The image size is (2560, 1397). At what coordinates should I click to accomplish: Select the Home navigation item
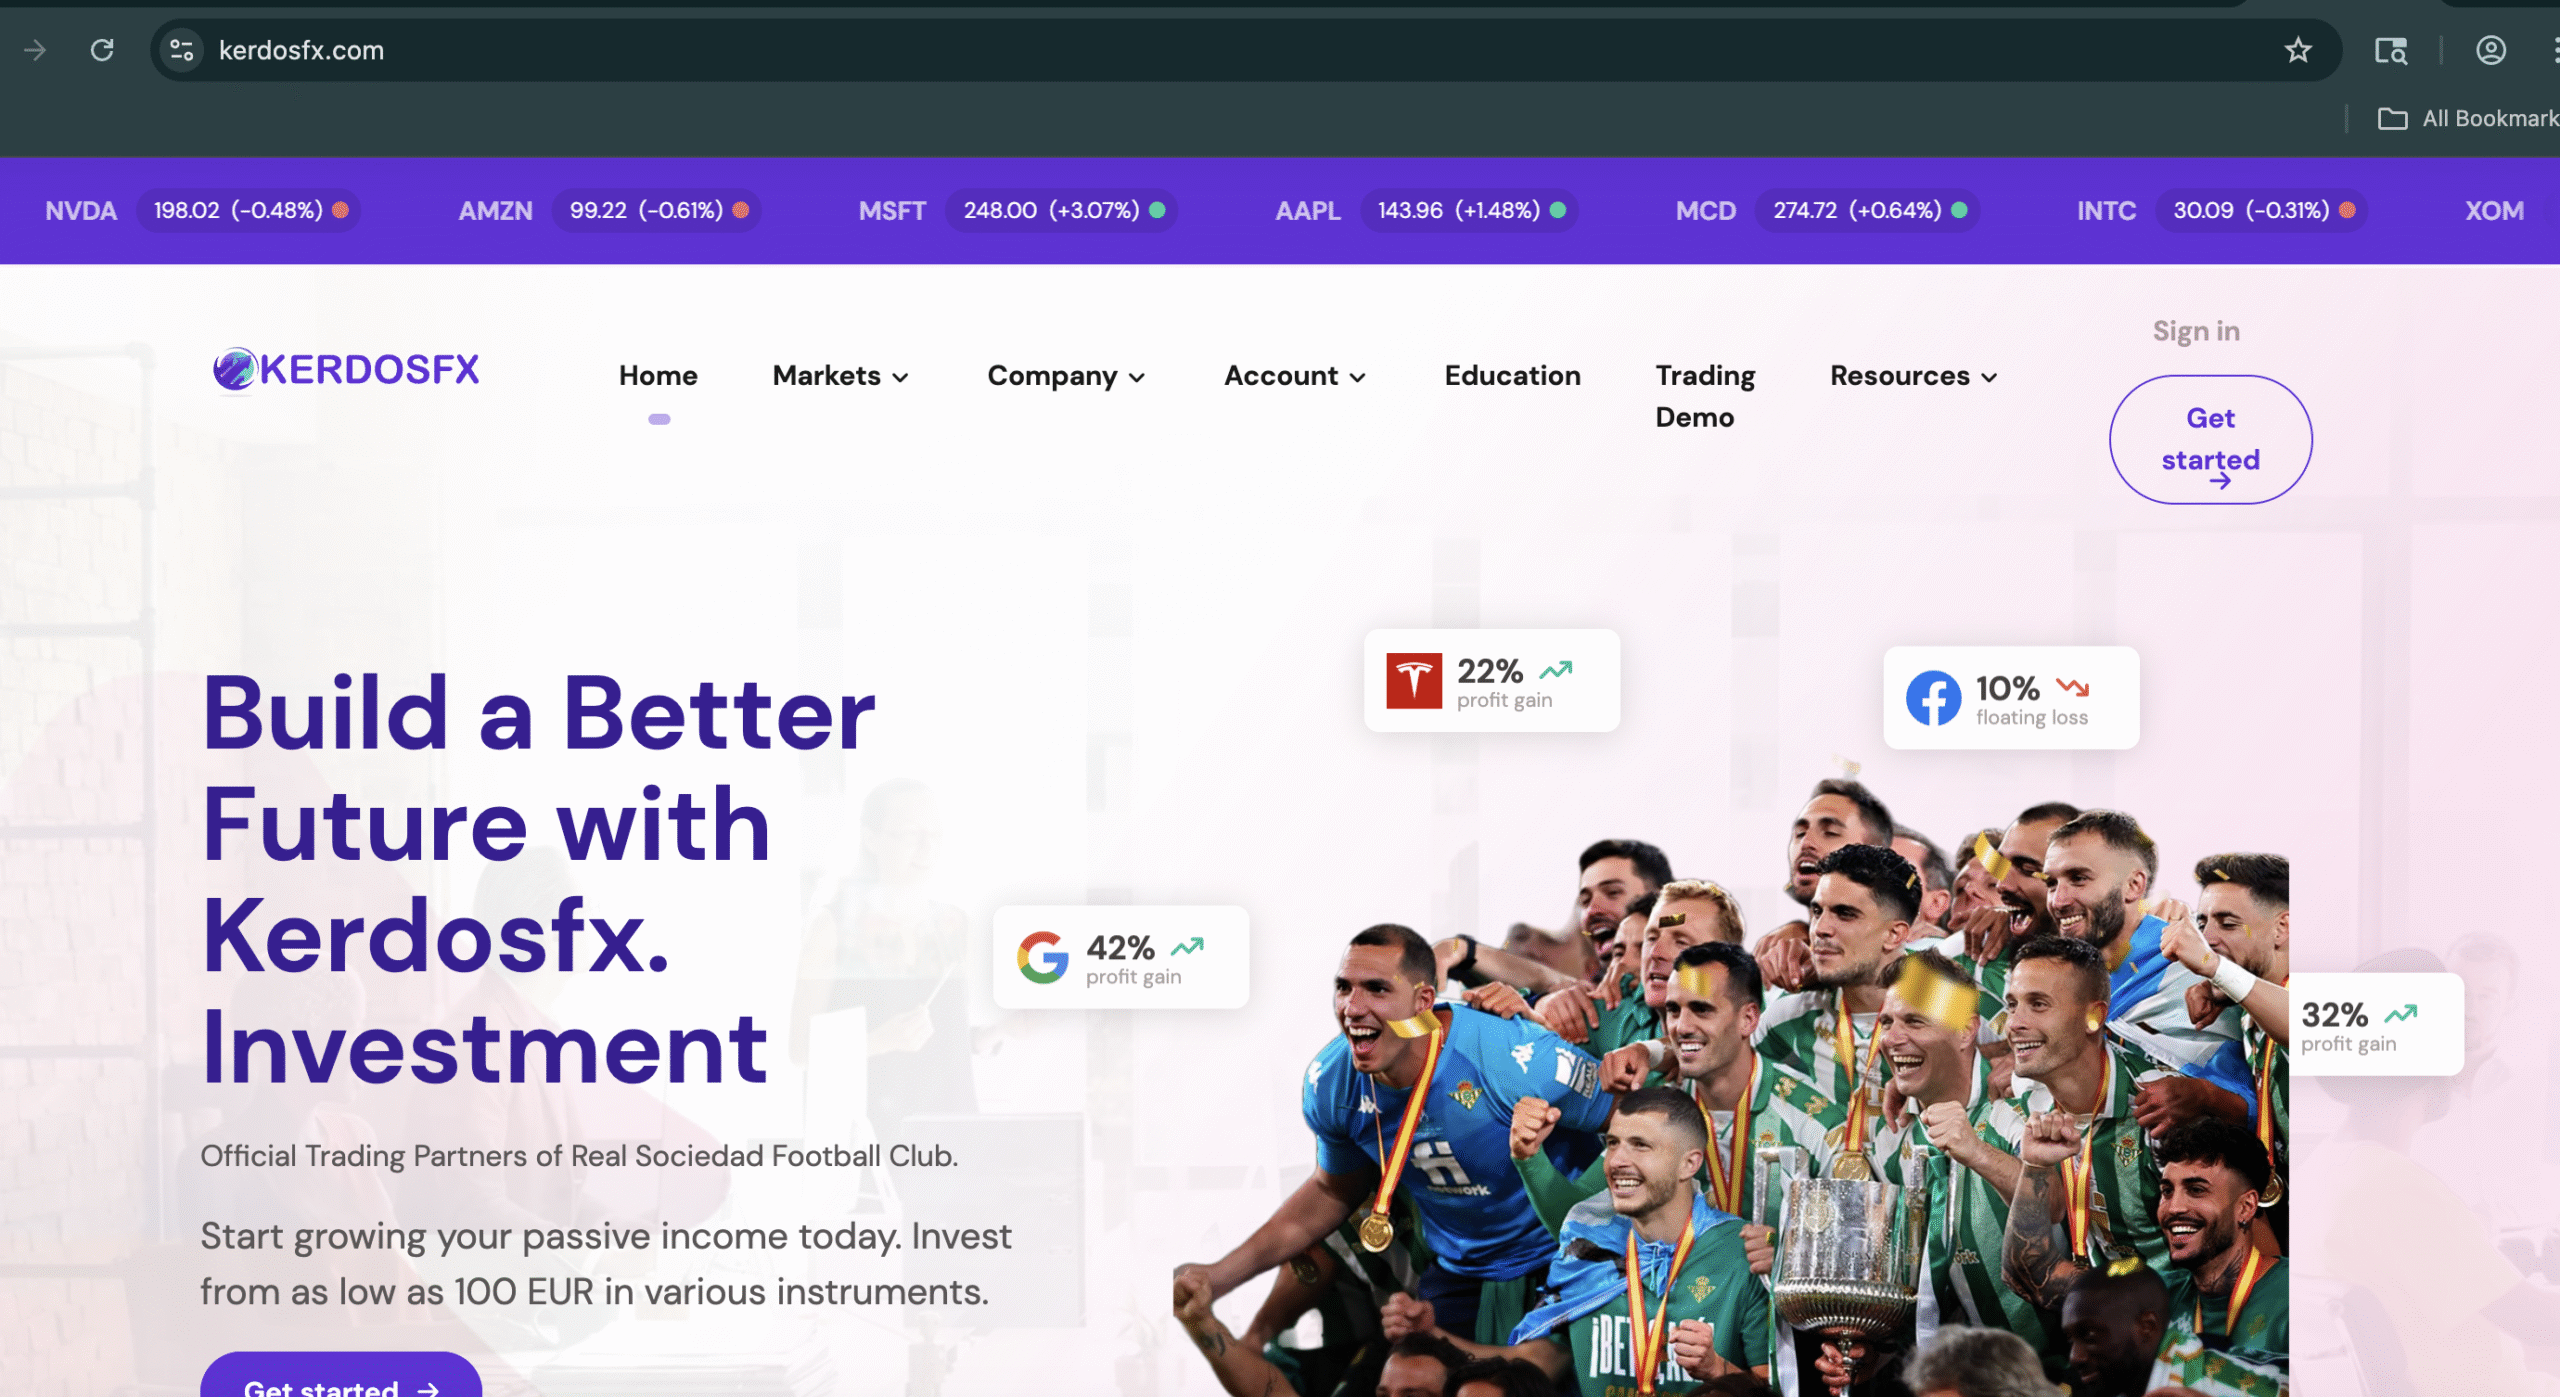pyautogui.click(x=658, y=376)
